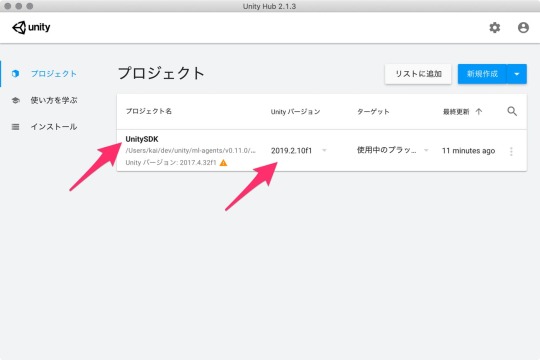Open Unity version dropdown 2019.2.10f1
540x360 pixels.
299,151
